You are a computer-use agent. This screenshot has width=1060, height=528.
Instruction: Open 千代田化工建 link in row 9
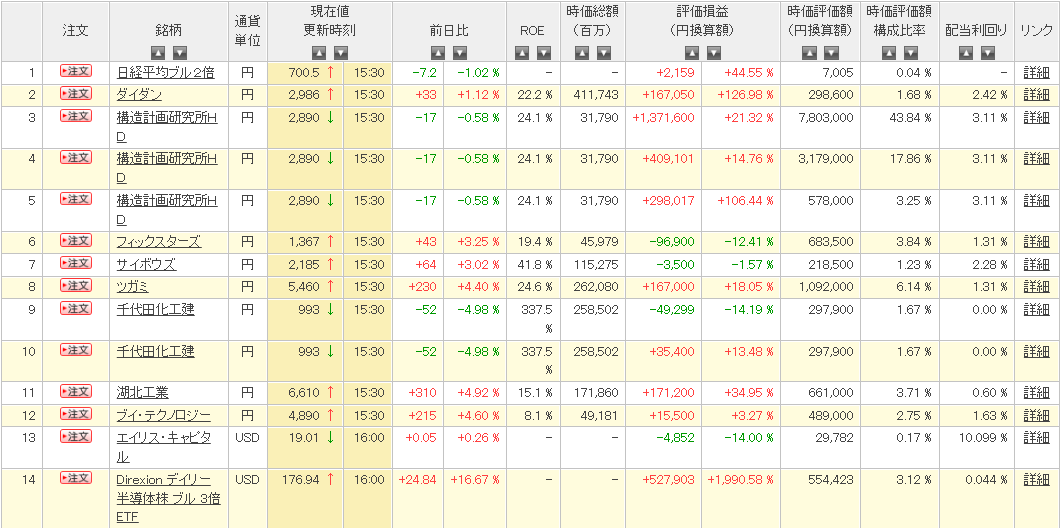point(155,310)
